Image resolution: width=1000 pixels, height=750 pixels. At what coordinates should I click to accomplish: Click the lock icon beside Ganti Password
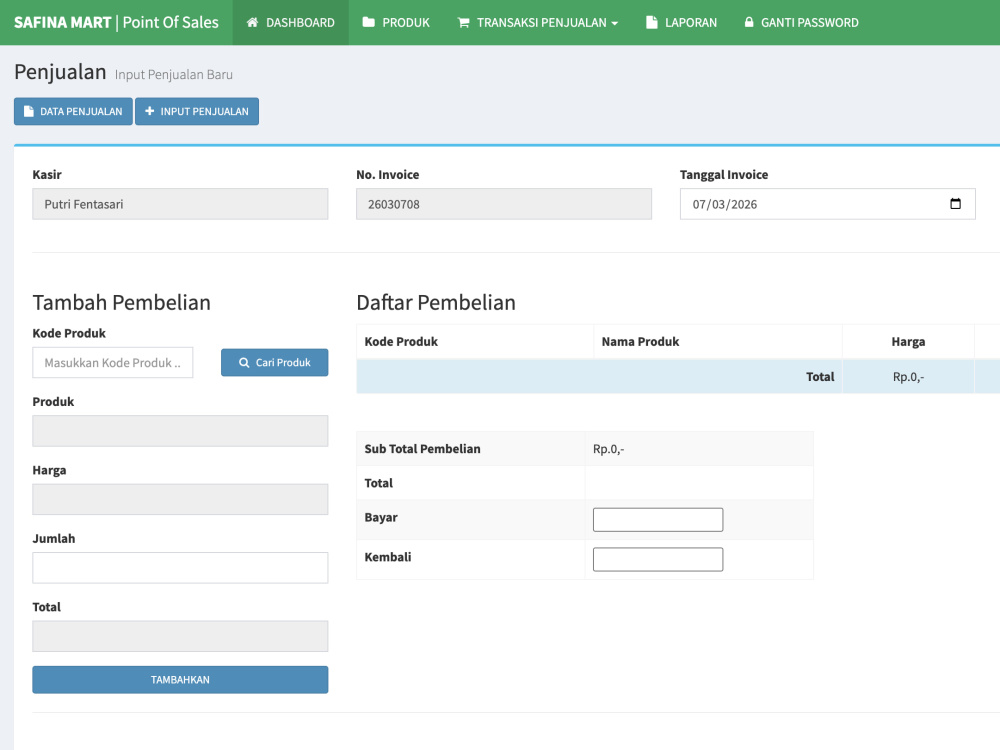click(749, 22)
